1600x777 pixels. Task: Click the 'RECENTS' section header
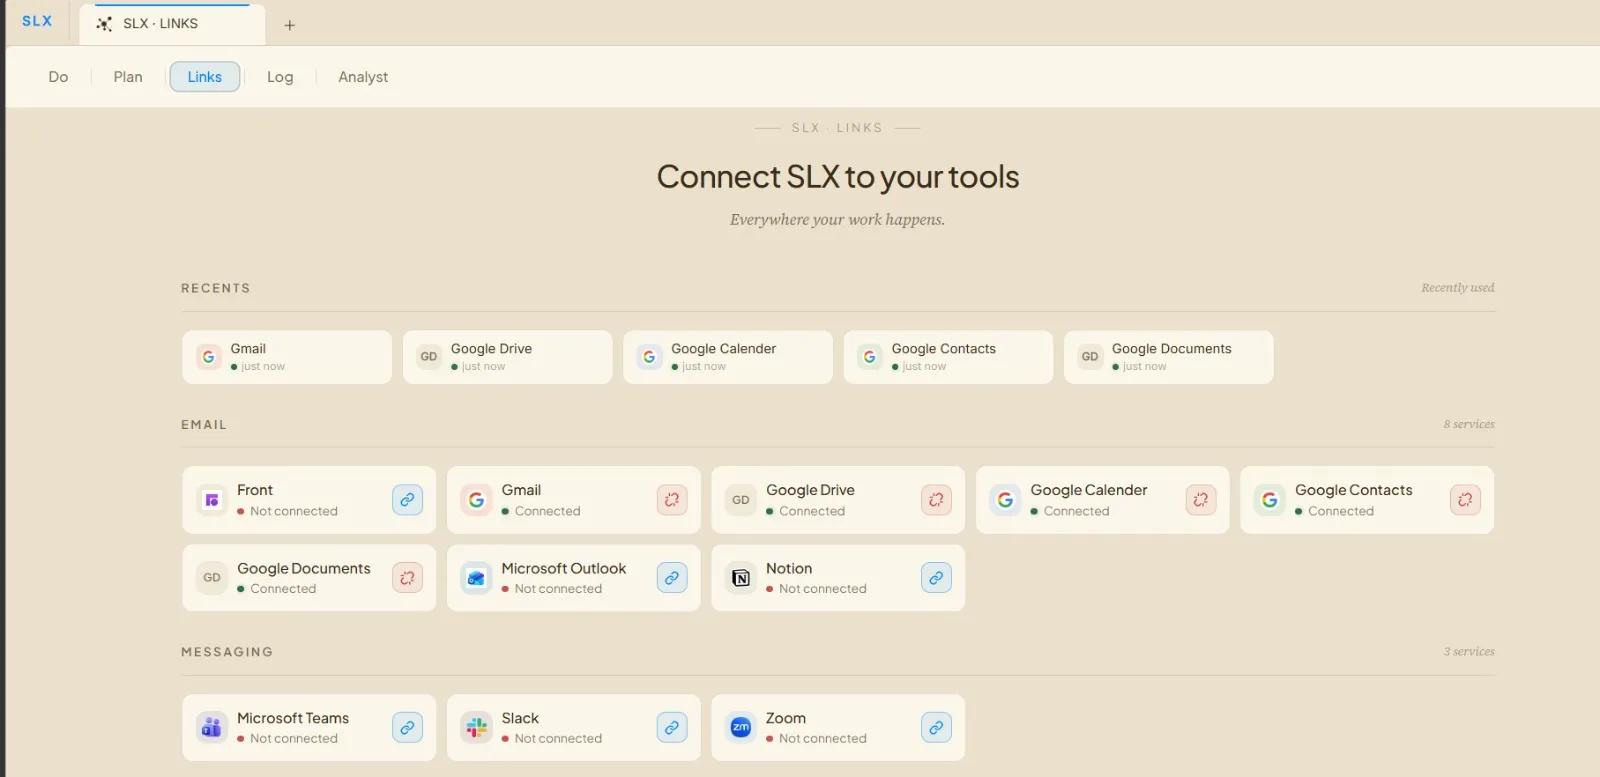216,288
